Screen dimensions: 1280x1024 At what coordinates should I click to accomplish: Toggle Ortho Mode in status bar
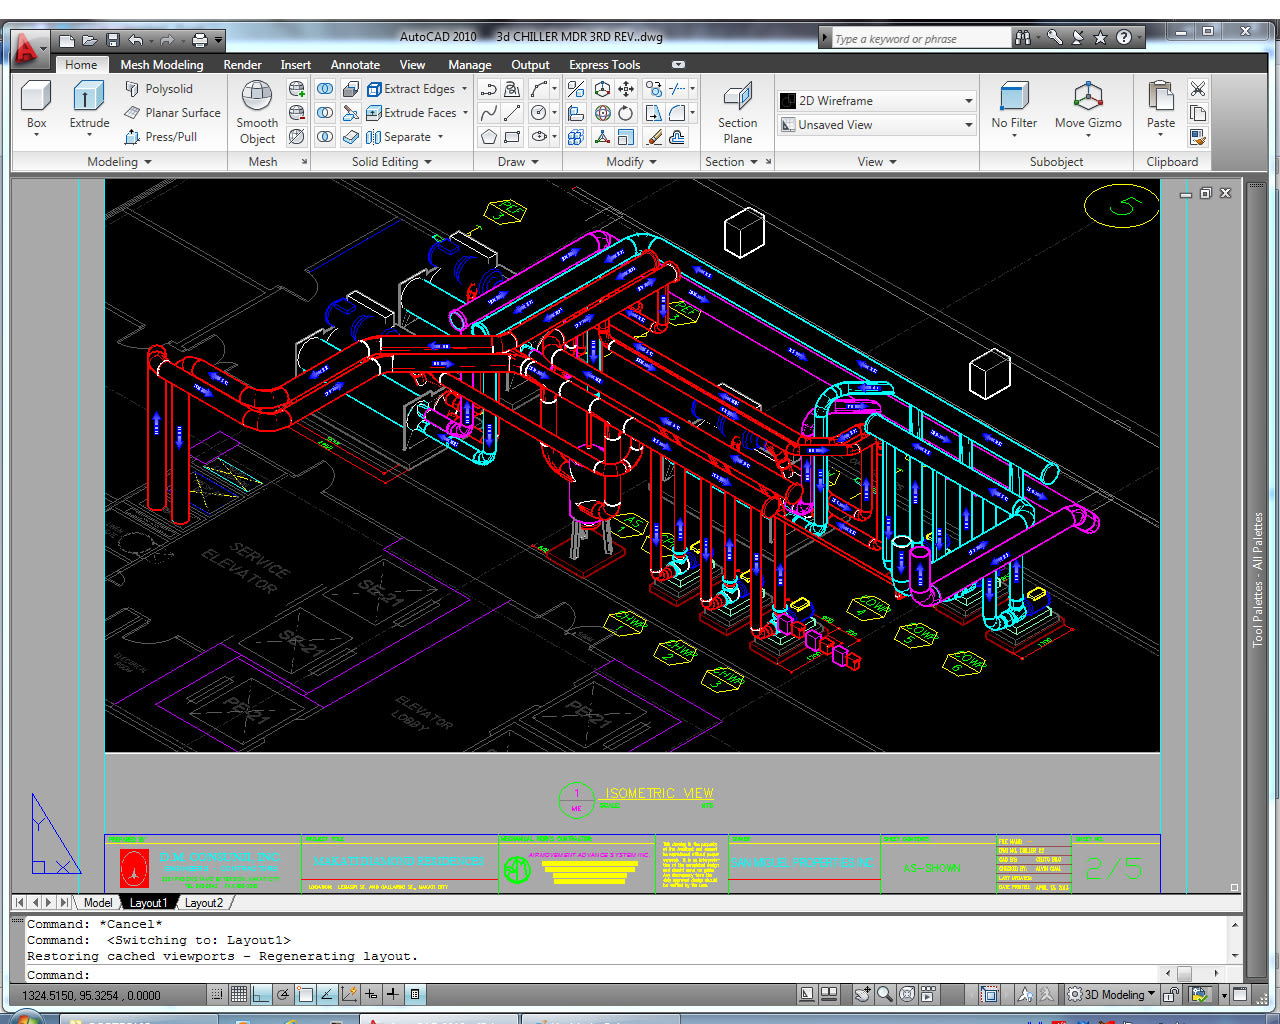click(x=261, y=994)
